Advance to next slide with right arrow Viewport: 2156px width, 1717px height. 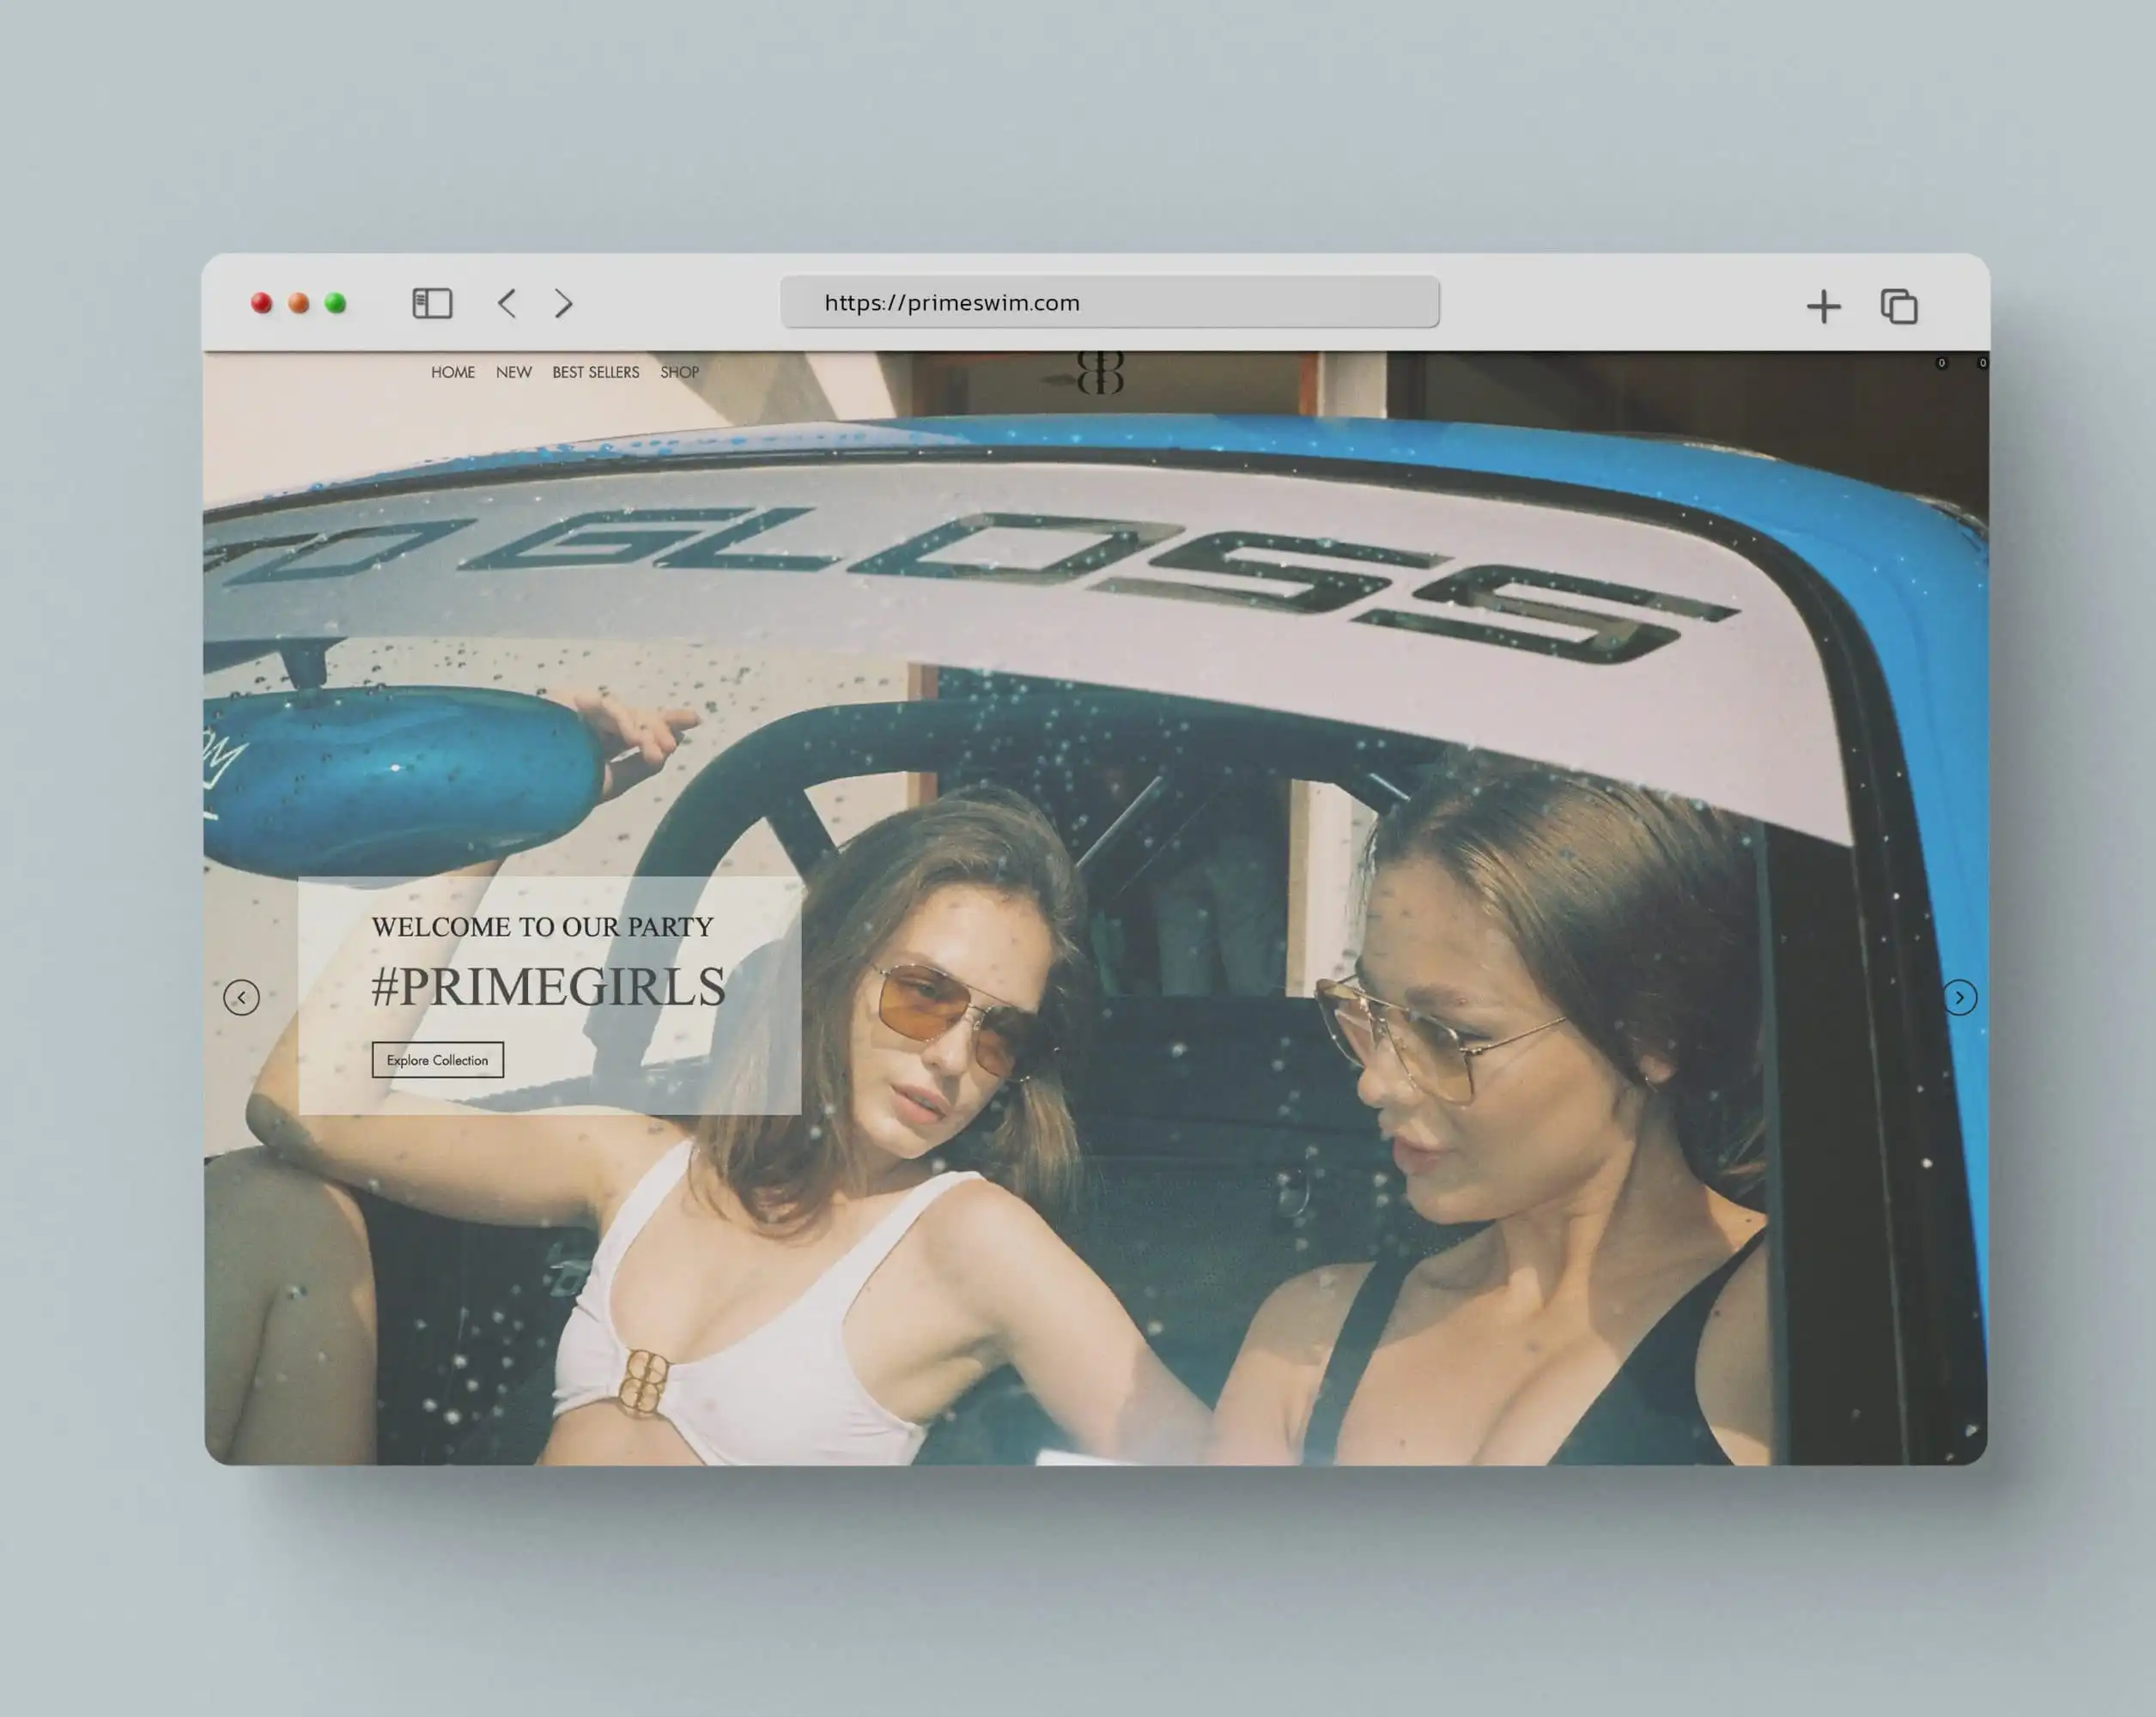coord(1959,997)
